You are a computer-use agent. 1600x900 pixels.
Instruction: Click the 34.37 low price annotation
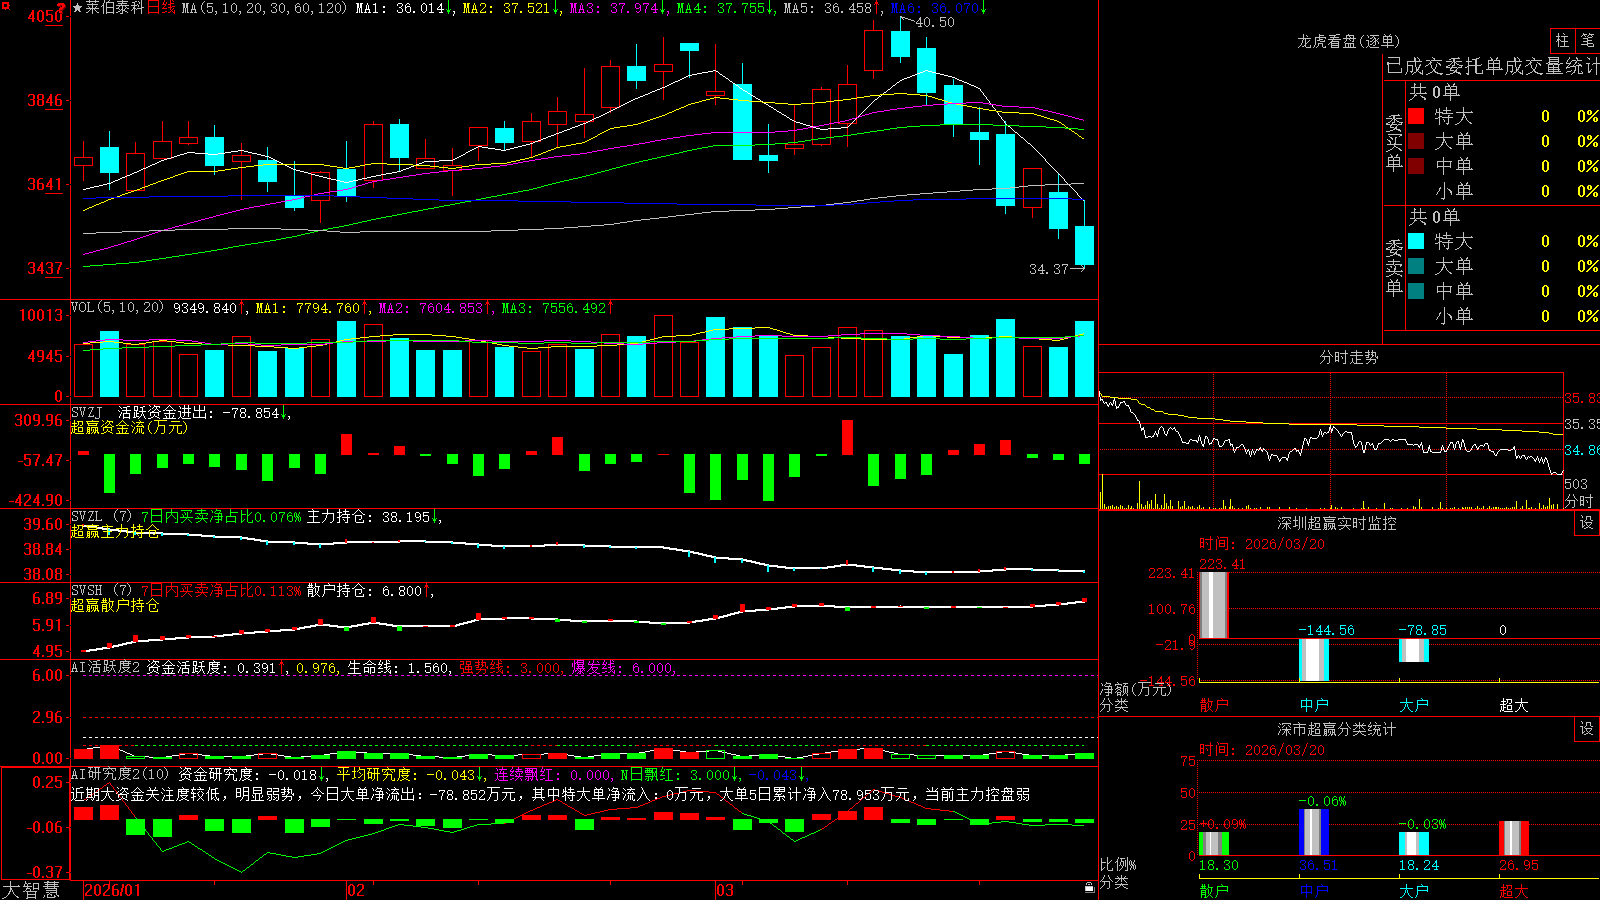click(1048, 269)
